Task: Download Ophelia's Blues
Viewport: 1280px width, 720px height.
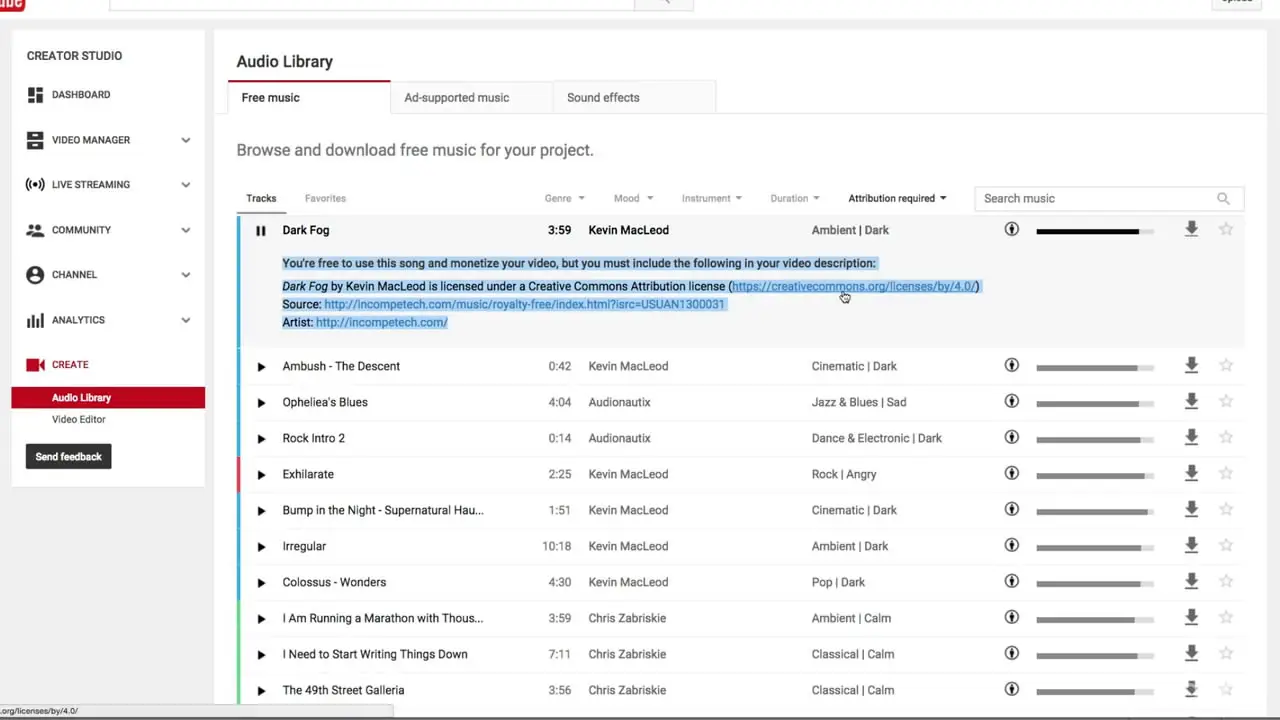Action: tap(1191, 402)
